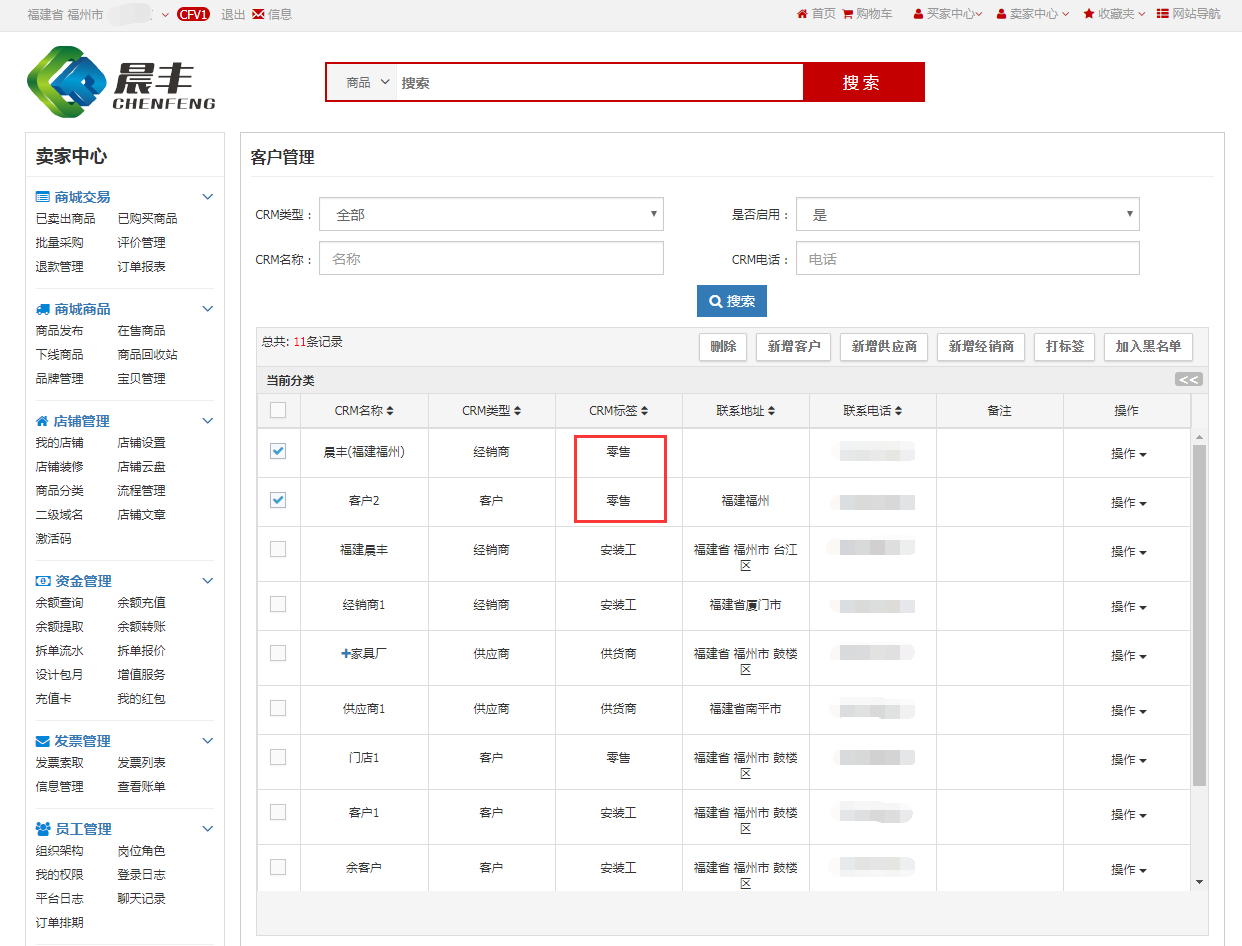Open 操作 dropdown for 客户2 row
This screenshot has width=1242, height=946.
[1128, 502]
